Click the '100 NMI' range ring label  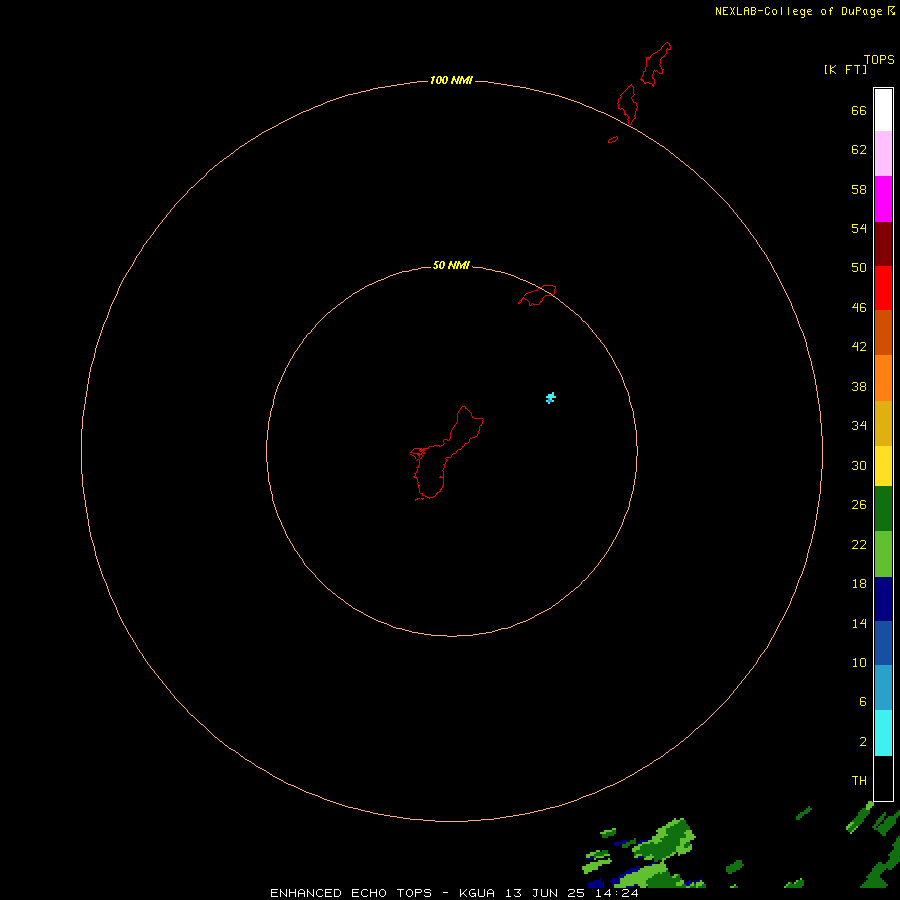coord(451,80)
